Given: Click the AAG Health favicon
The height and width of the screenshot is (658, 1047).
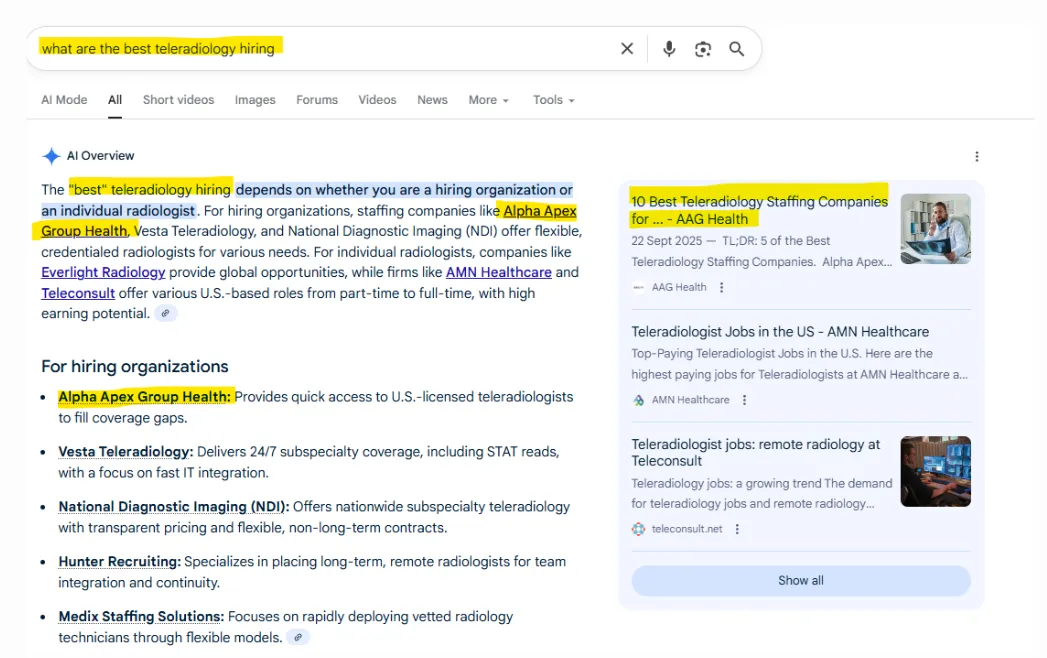Looking at the screenshot, I should tap(638, 287).
